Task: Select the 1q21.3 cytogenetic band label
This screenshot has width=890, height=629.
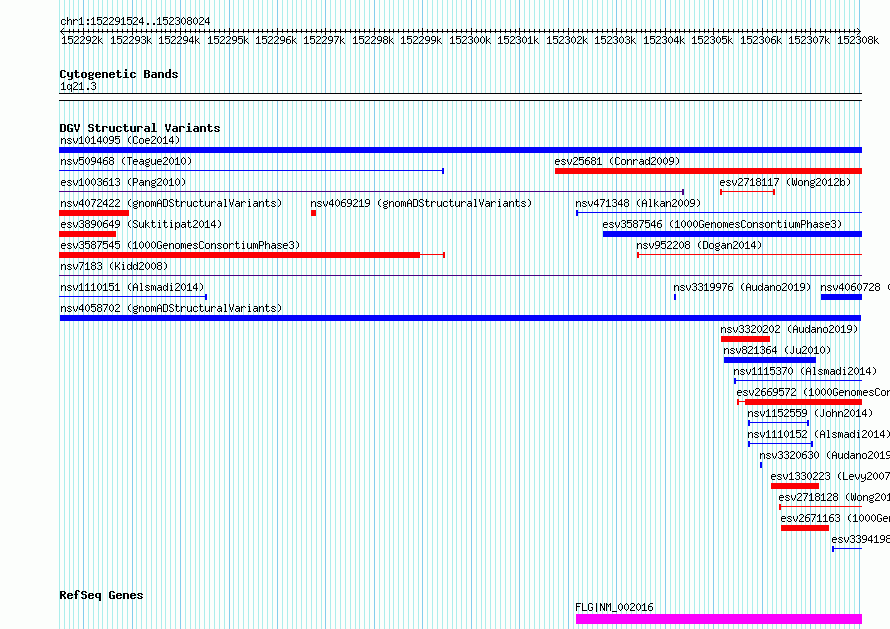Action: coord(78,86)
